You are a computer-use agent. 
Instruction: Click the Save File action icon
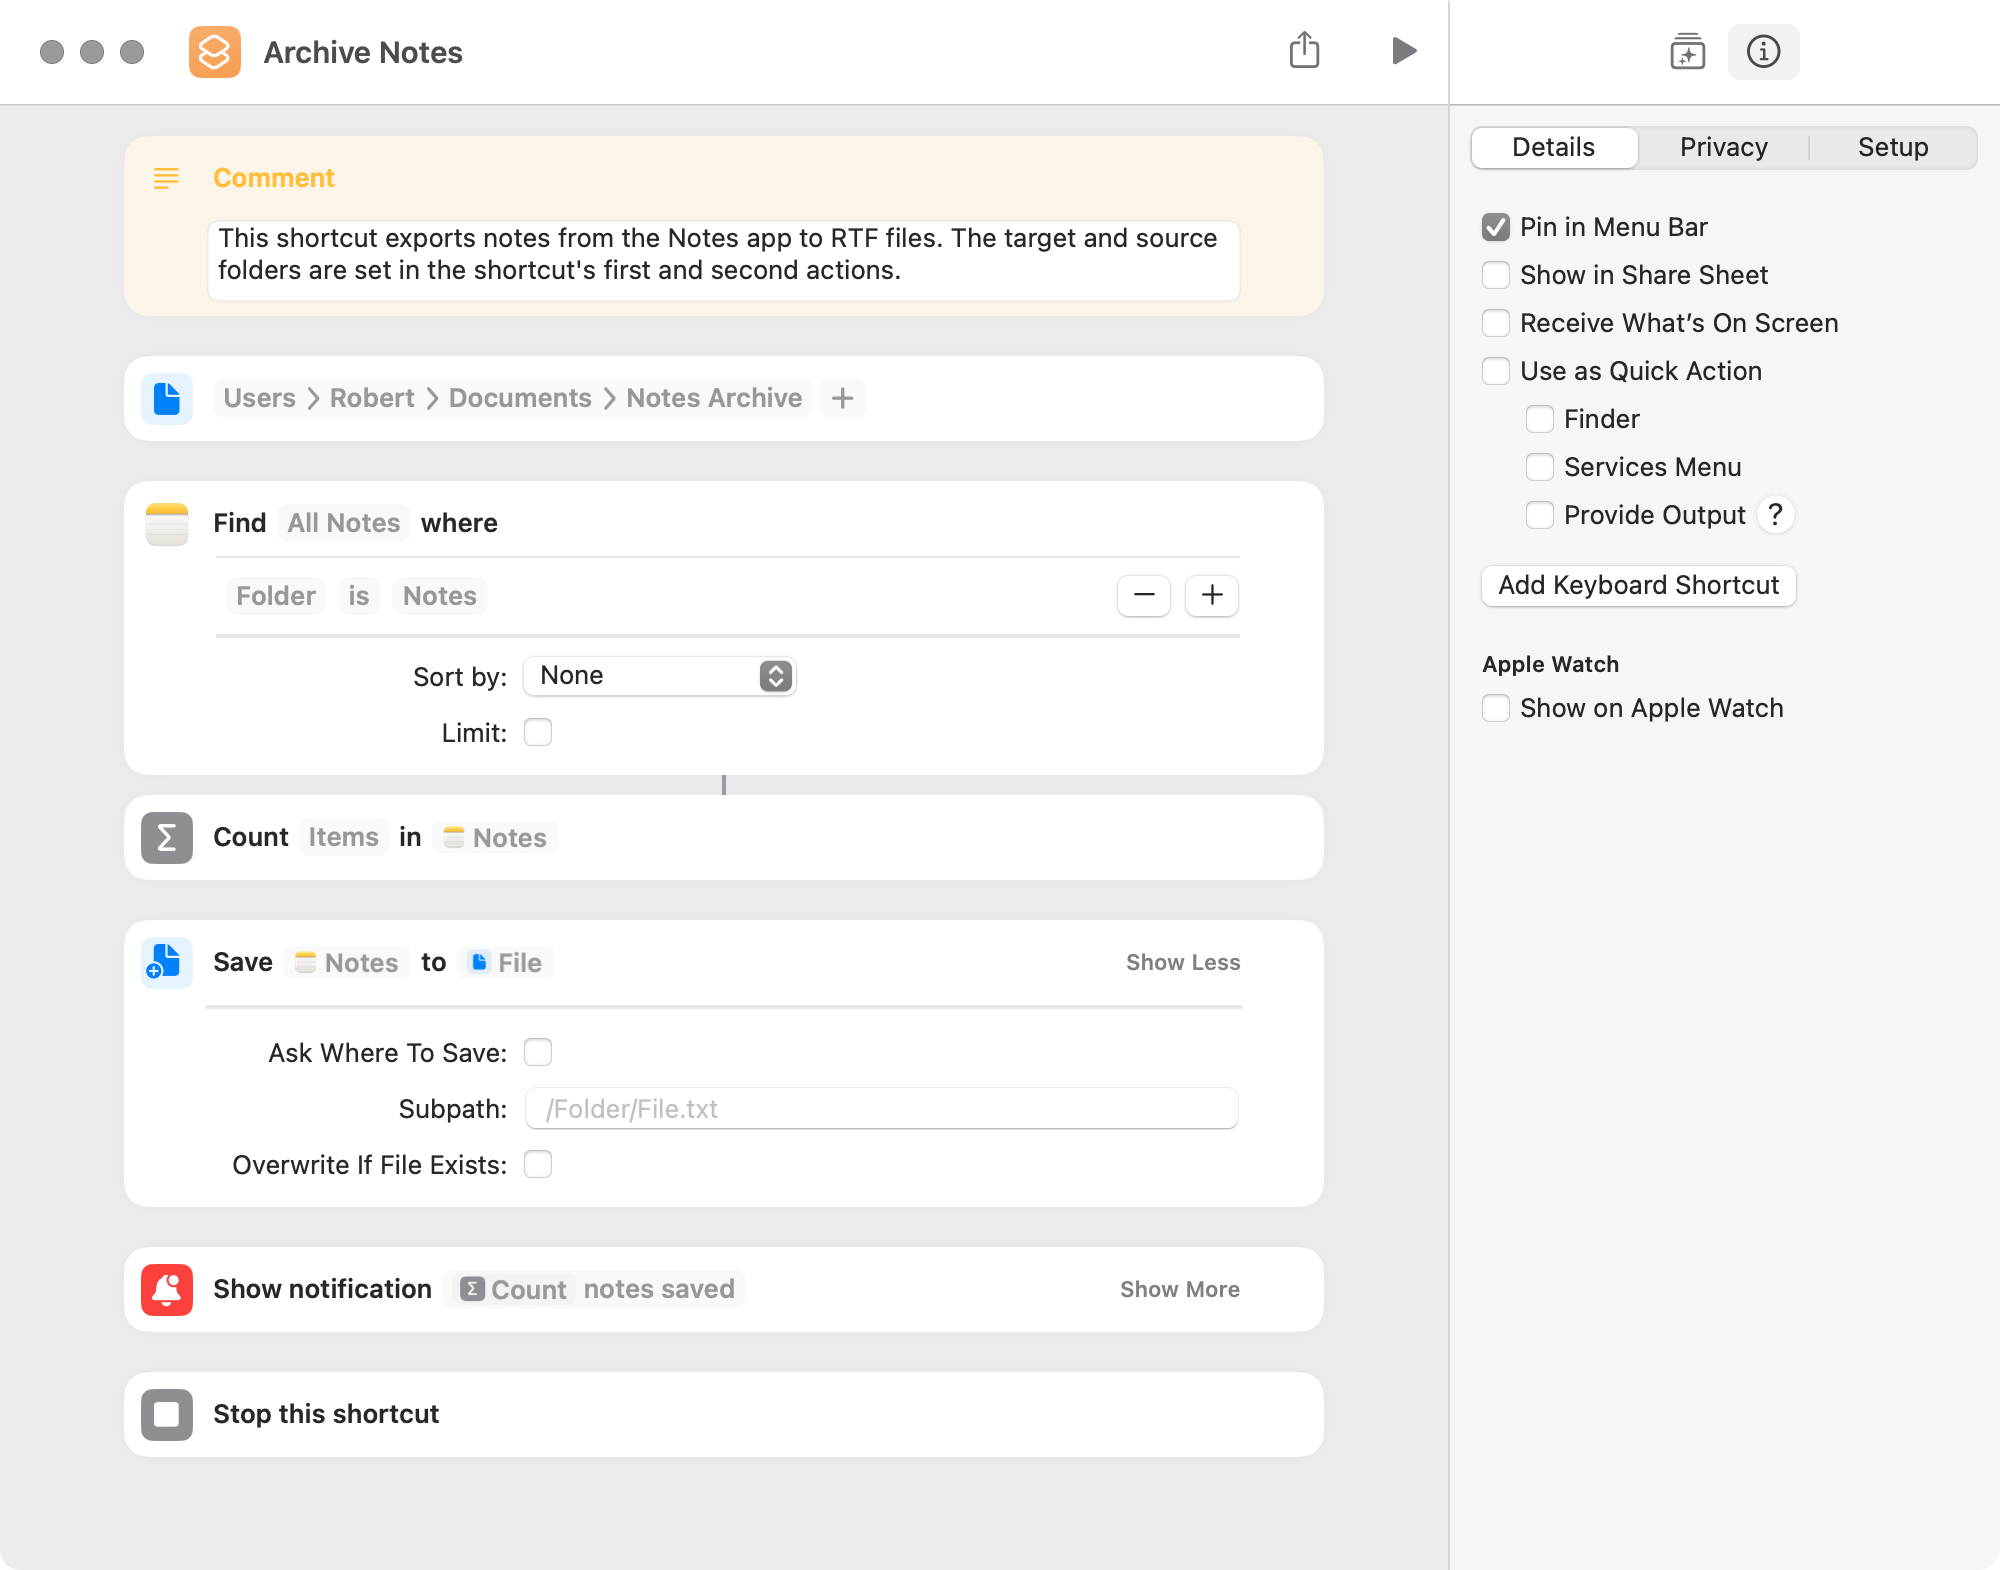click(167, 962)
